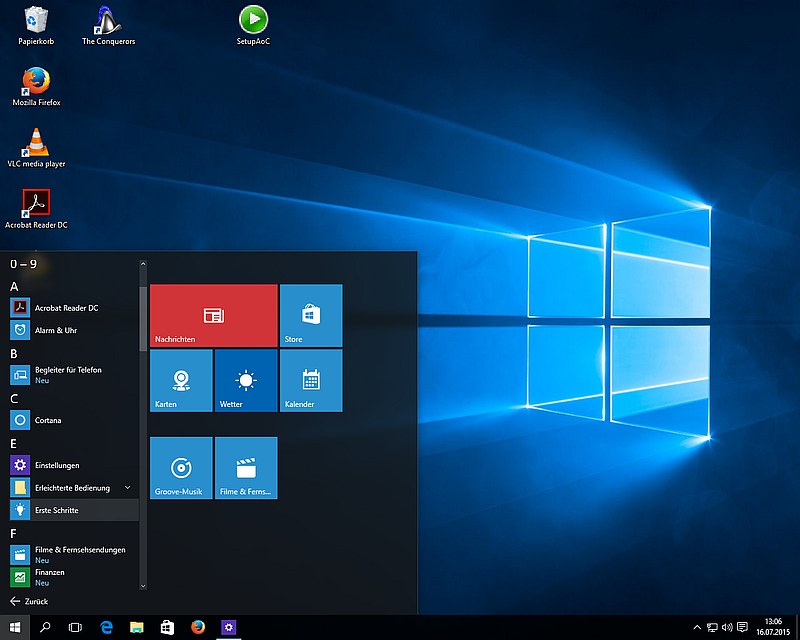Screen dimensions: 800x640
Task: Show hidden system tray icons
Action: coord(697,627)
